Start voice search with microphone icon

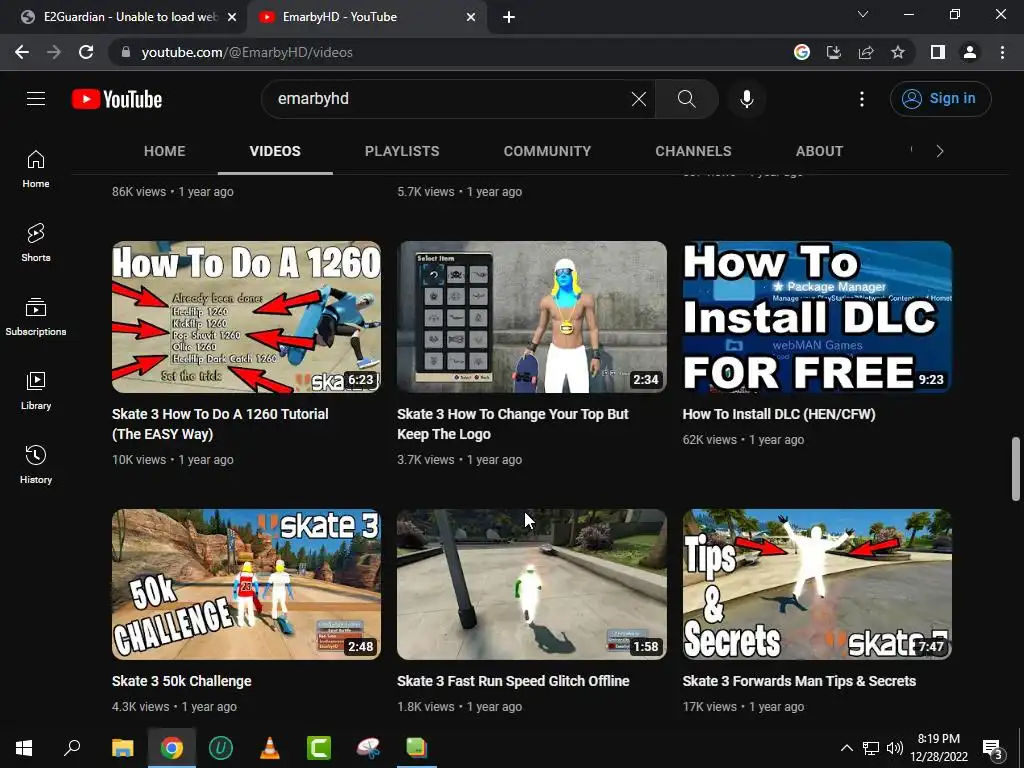pos(746,99)
